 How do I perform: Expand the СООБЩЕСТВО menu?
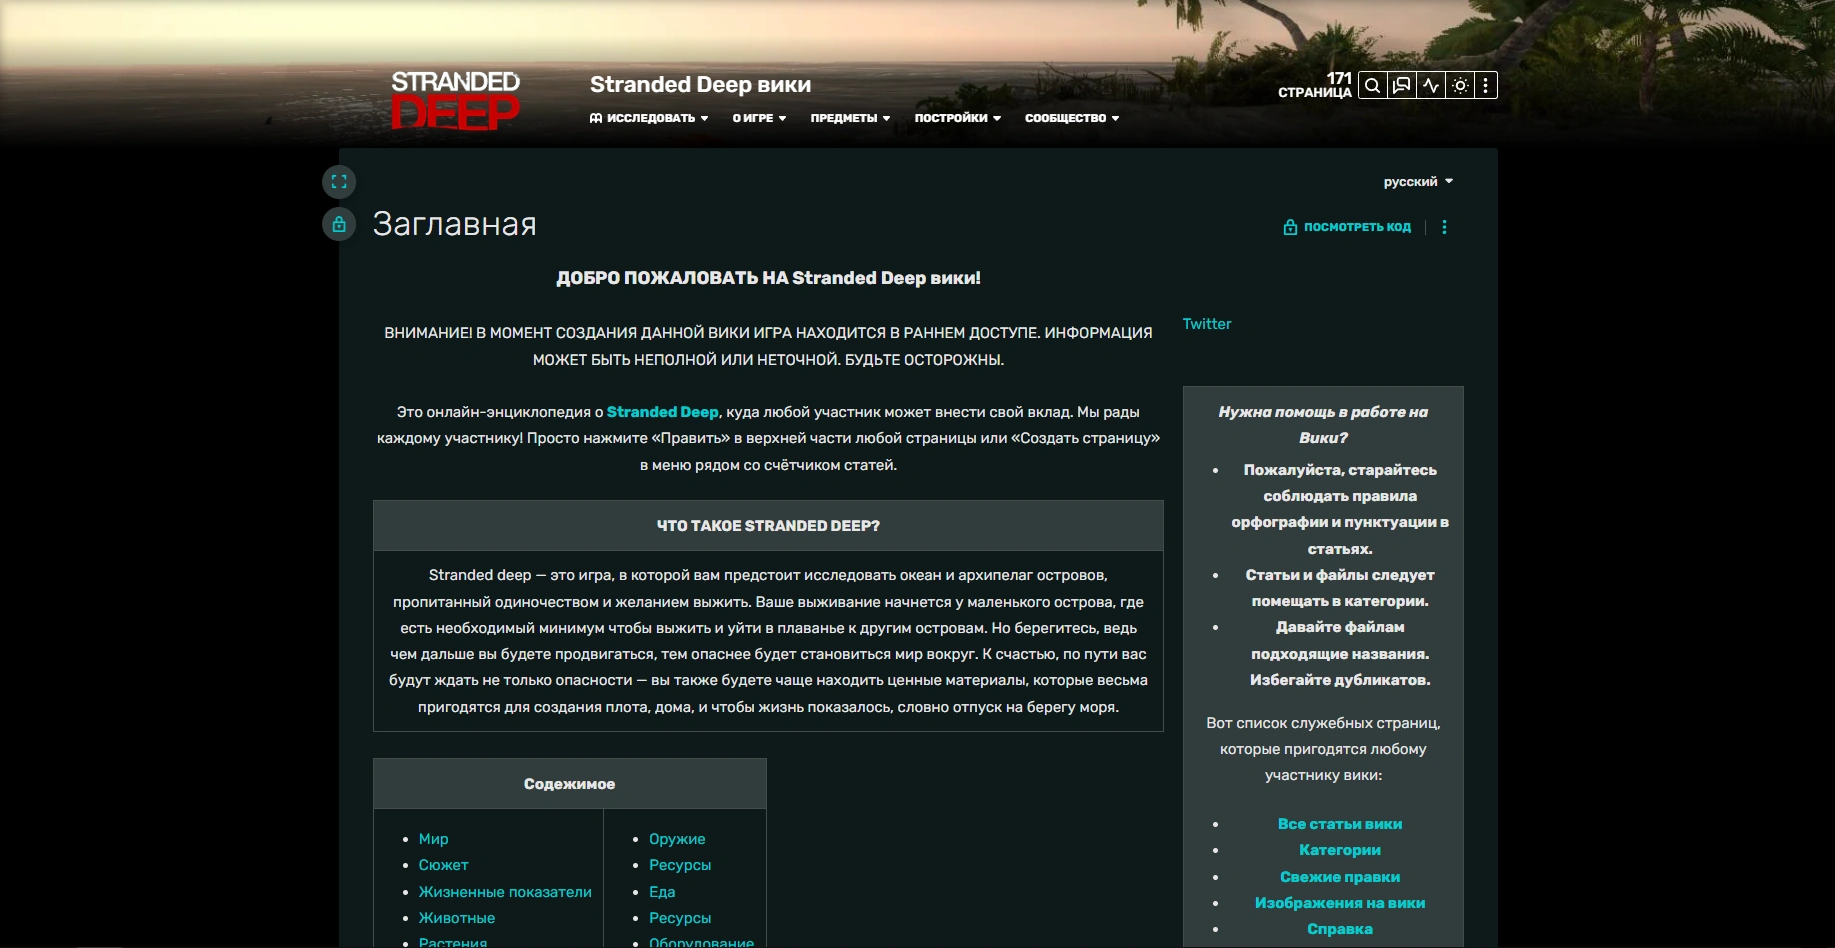point(1072,118)
